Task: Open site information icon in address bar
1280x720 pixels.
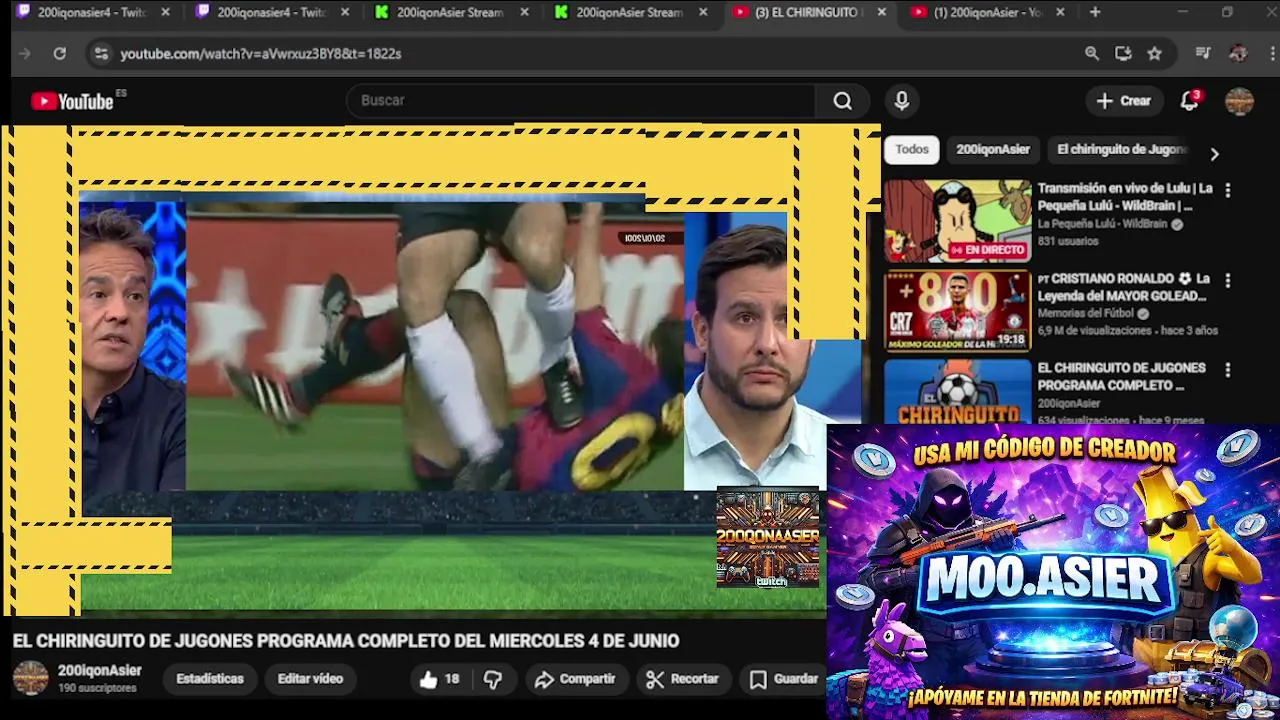Action: coord(100,54)
